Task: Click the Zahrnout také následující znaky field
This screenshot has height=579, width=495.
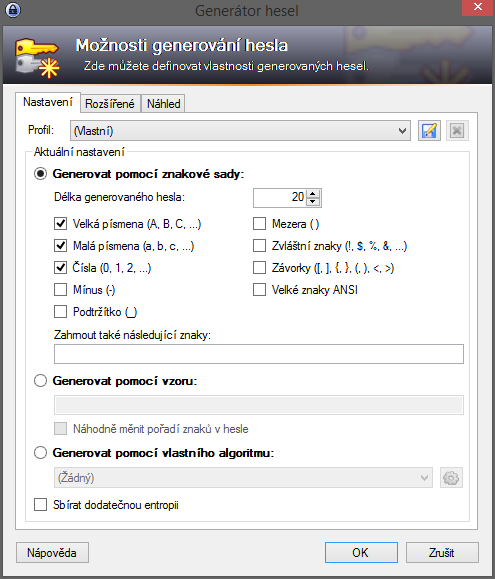Action: pyautogui.click(x=259, y=354)
